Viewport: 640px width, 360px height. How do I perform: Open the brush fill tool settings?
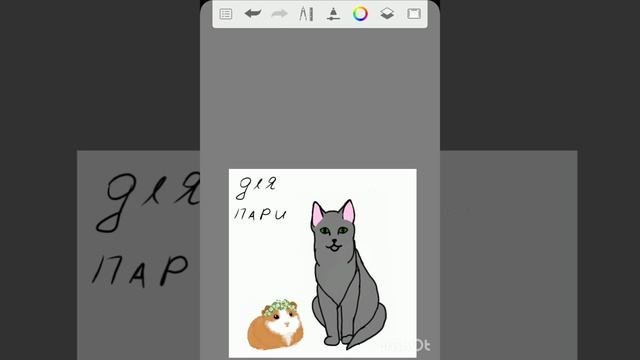(x=333, y=14)
